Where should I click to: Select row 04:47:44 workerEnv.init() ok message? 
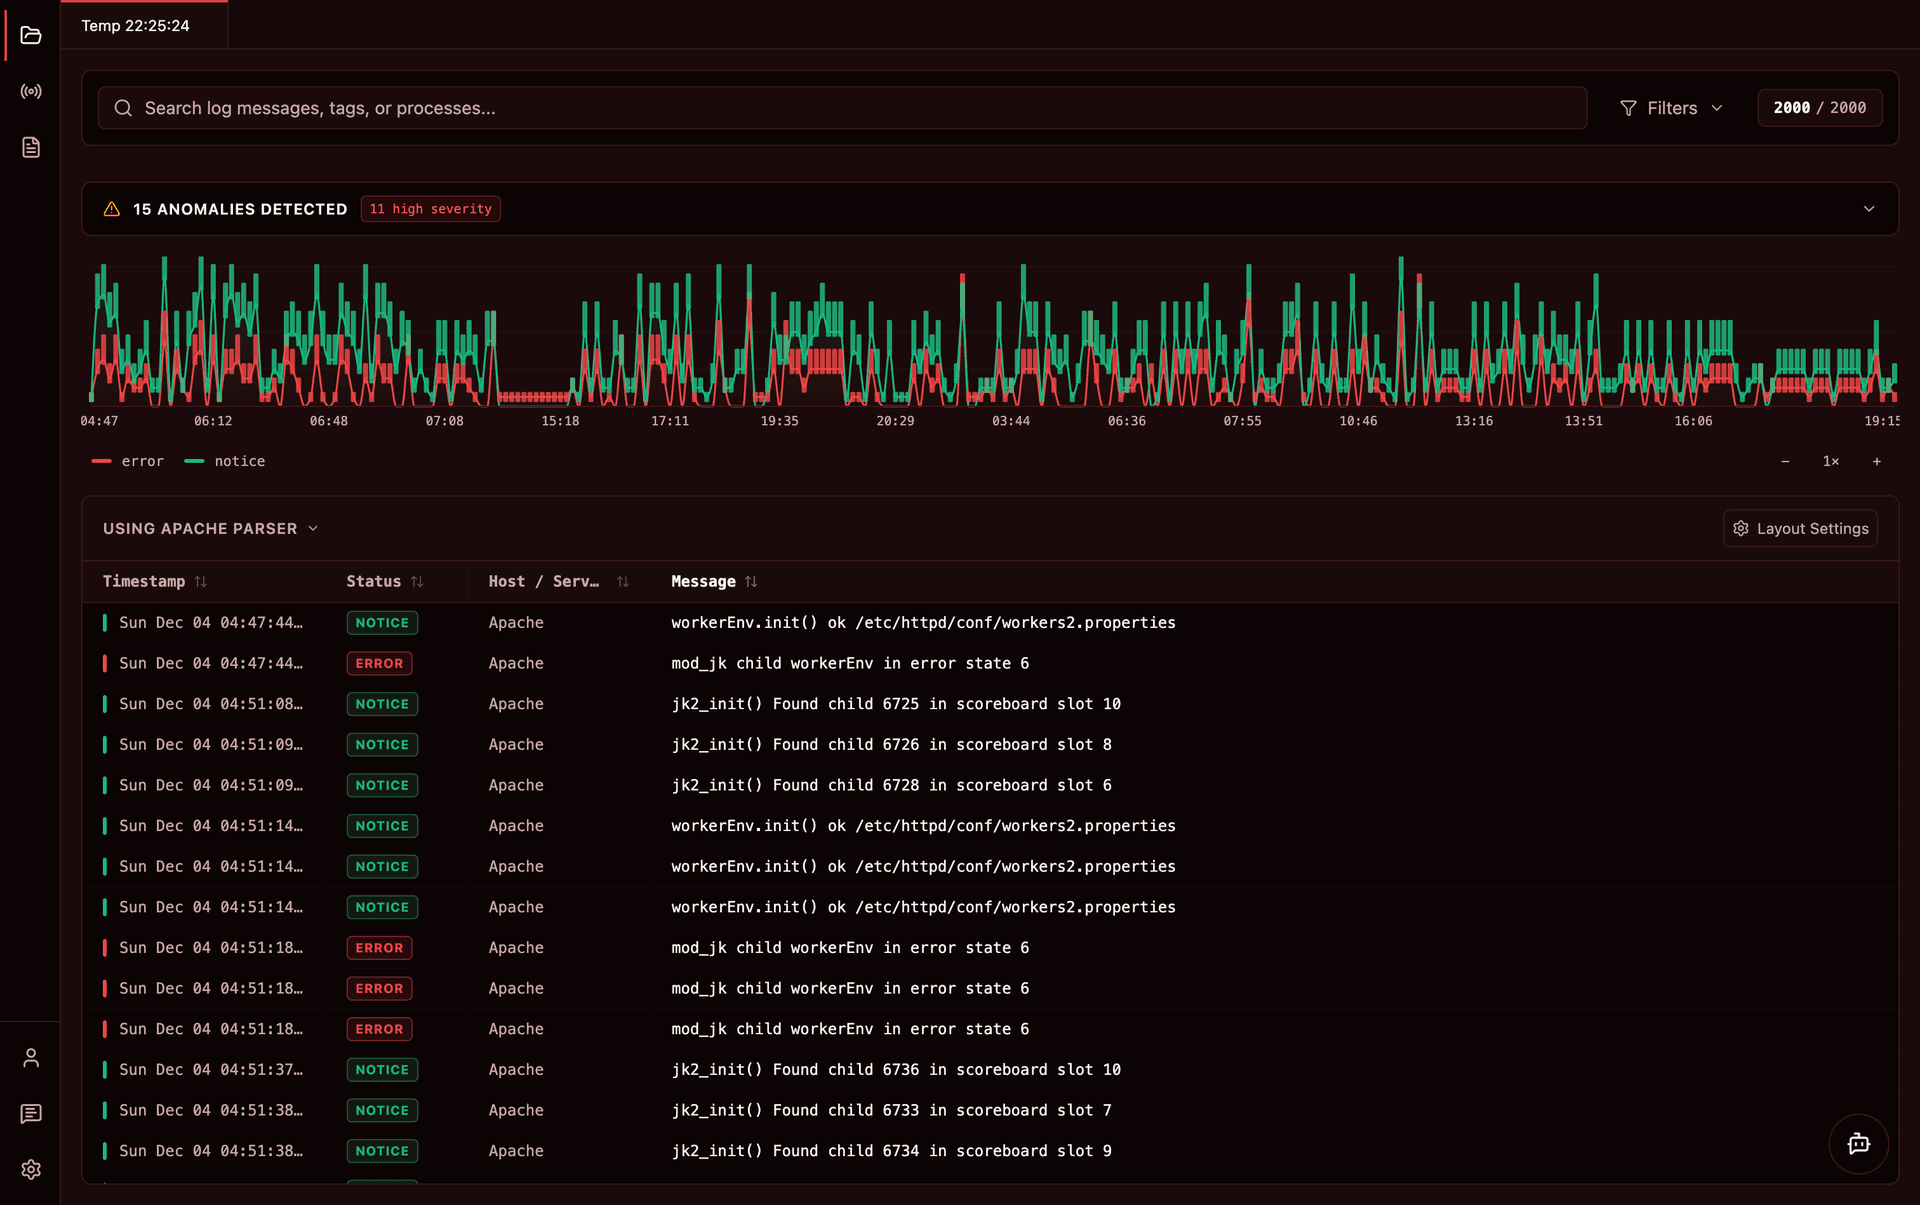click(990, 623)
